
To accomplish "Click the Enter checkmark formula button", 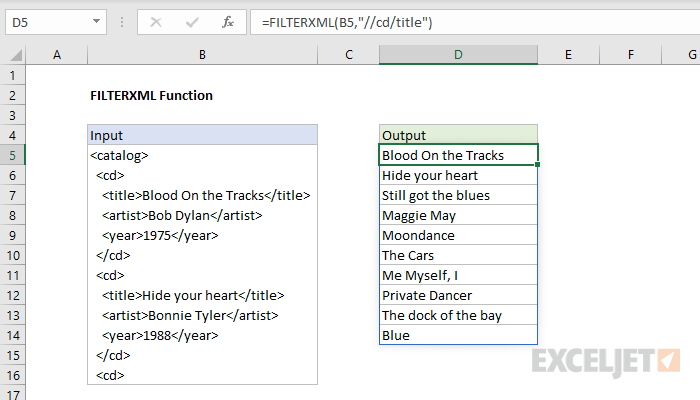I will 192,22.
